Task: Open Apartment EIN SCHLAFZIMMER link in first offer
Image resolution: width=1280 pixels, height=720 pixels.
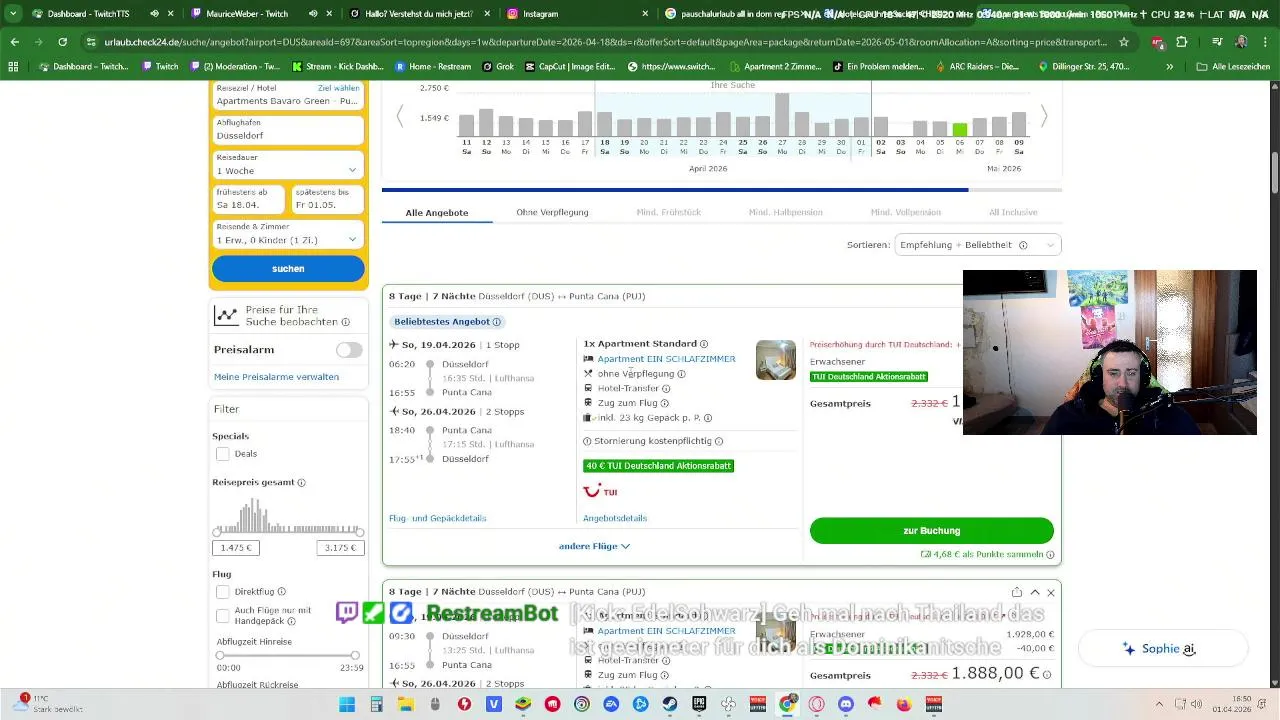Action: (x=666, y=359)
